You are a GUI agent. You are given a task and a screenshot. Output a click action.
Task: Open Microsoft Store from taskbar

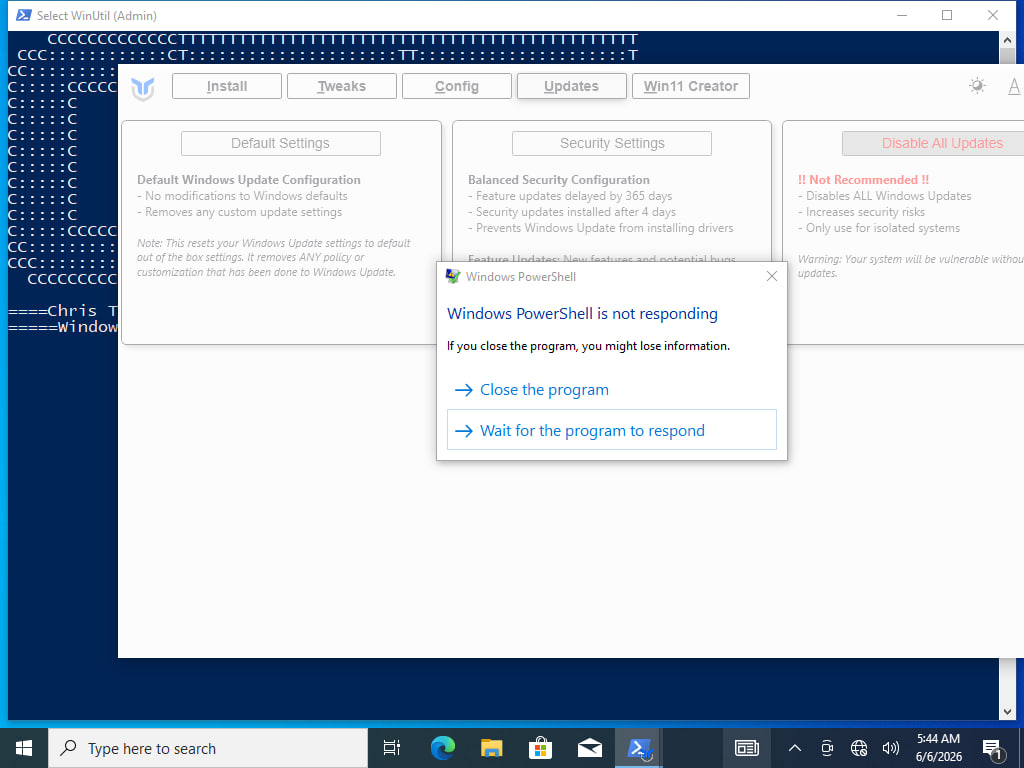540,748
